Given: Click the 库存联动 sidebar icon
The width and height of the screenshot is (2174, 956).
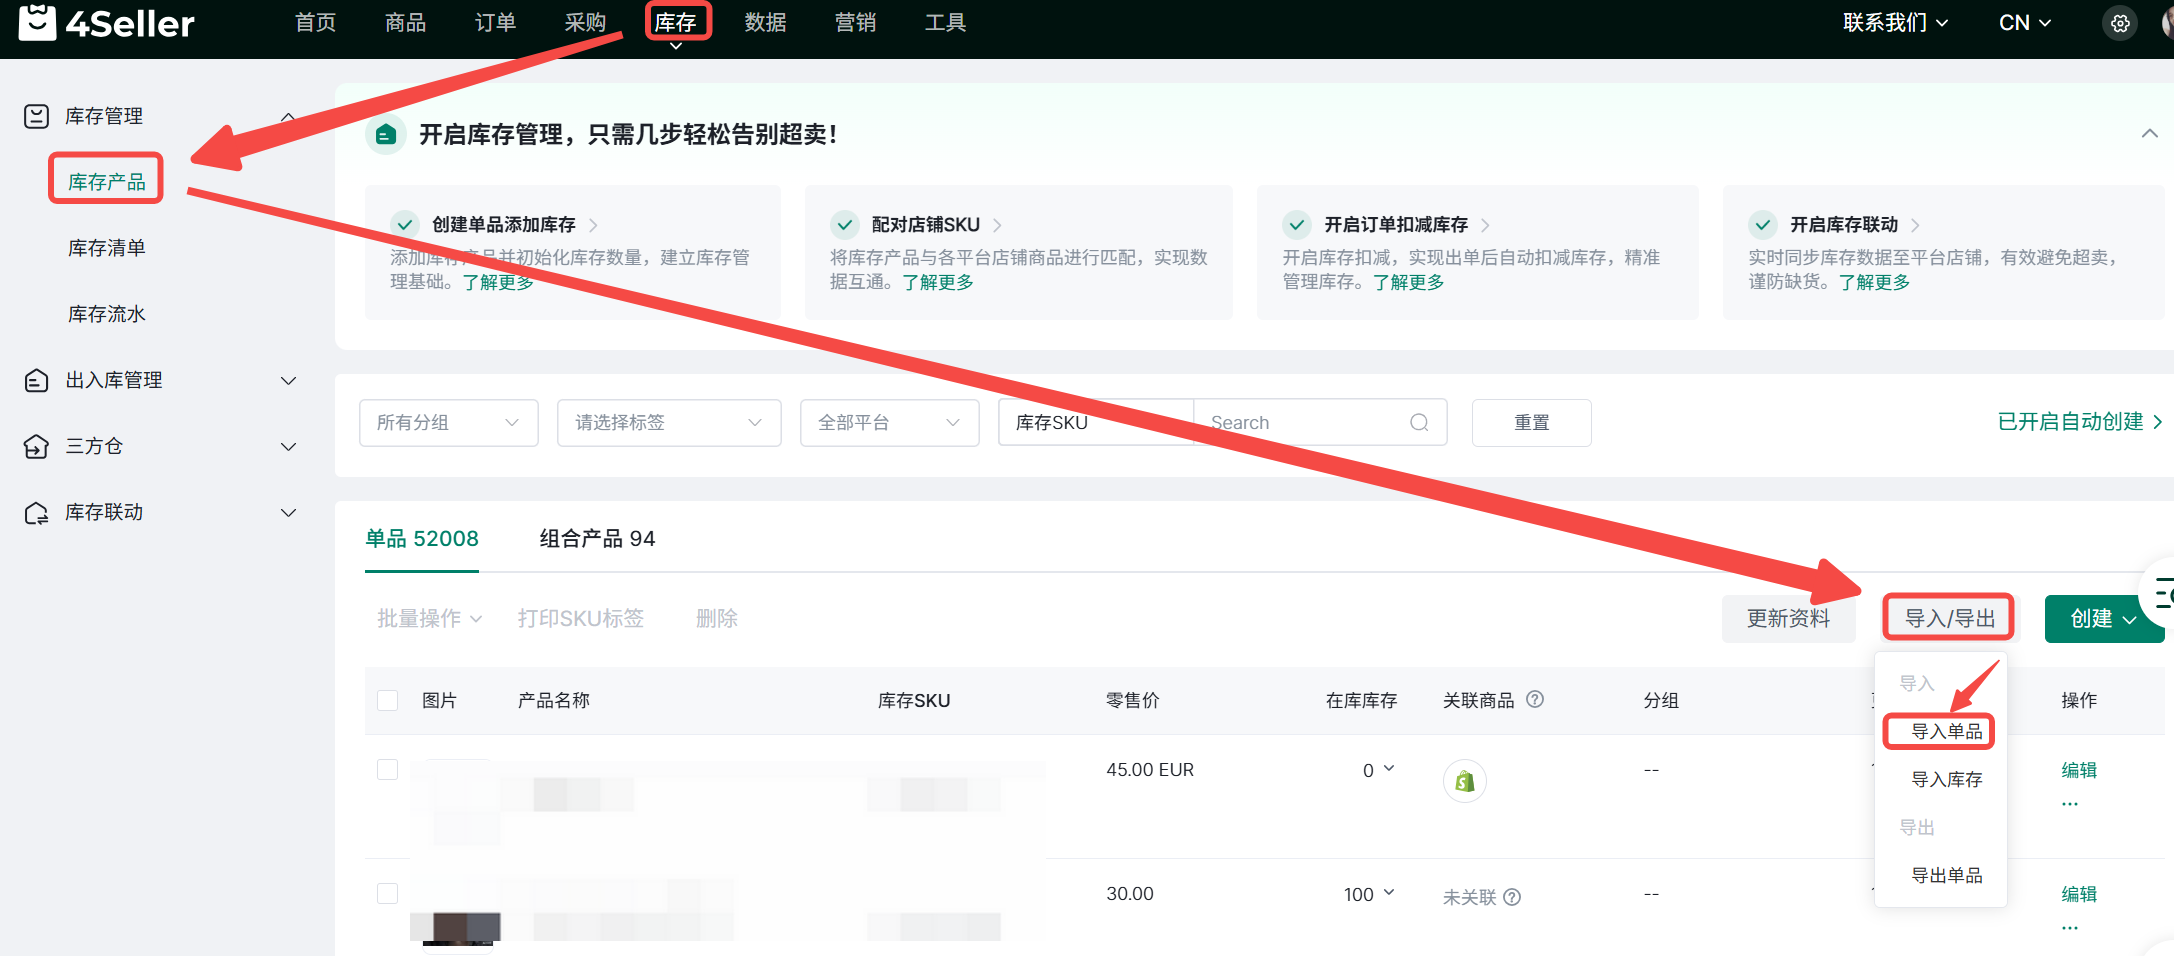Looking at the screenshot, I should tap(36, 512).
